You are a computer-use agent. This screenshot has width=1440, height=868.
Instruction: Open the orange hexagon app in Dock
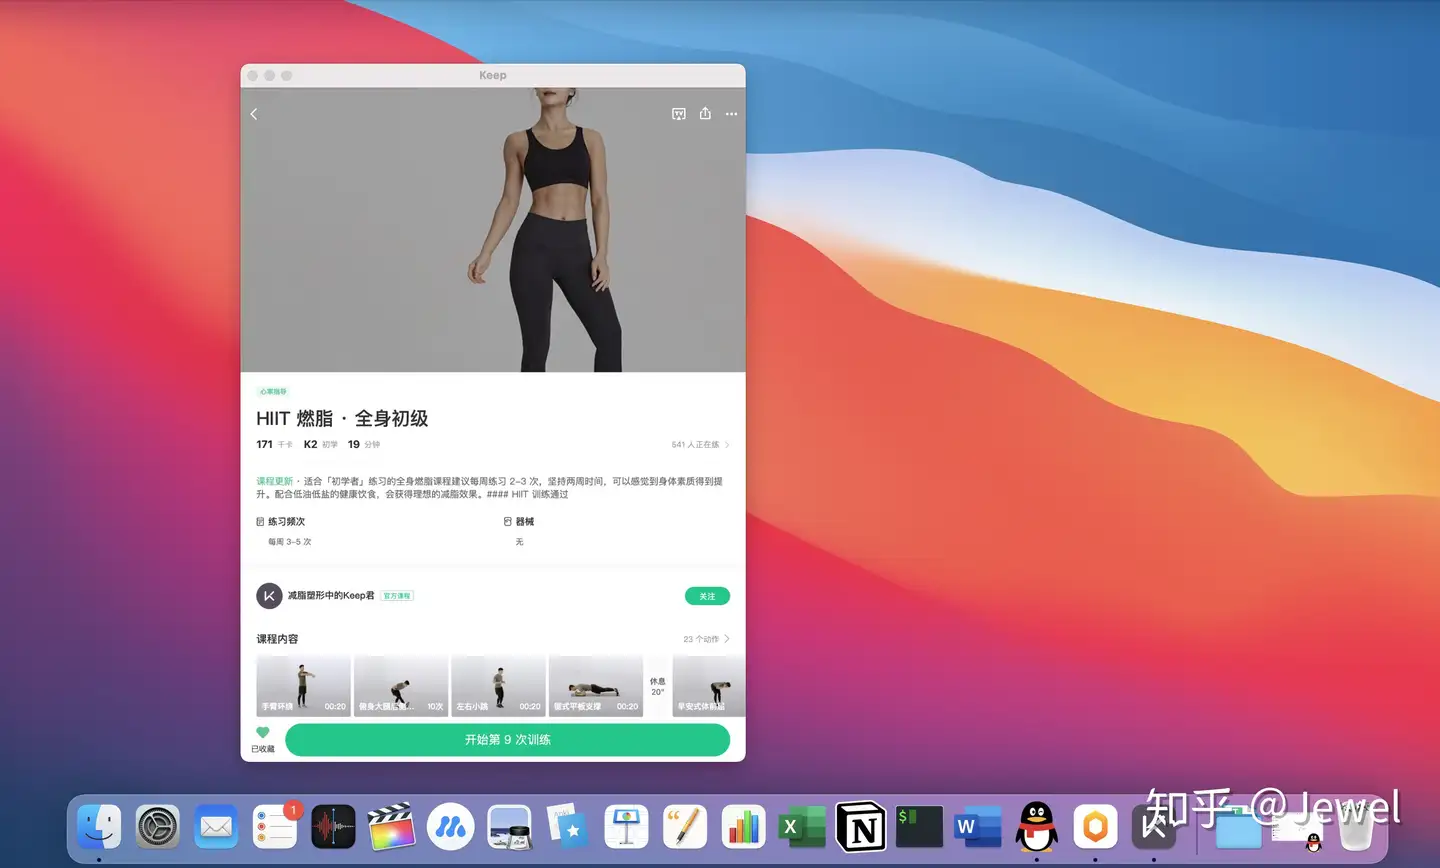tap(1095, 827)
